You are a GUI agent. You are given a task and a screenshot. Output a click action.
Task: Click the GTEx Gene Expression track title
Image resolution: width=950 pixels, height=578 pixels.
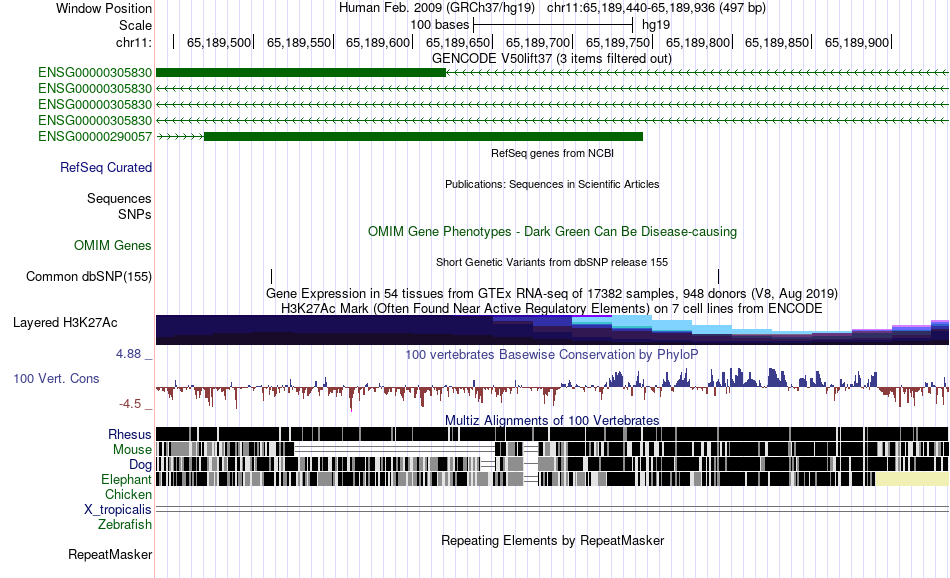click(x=552, y=294)
